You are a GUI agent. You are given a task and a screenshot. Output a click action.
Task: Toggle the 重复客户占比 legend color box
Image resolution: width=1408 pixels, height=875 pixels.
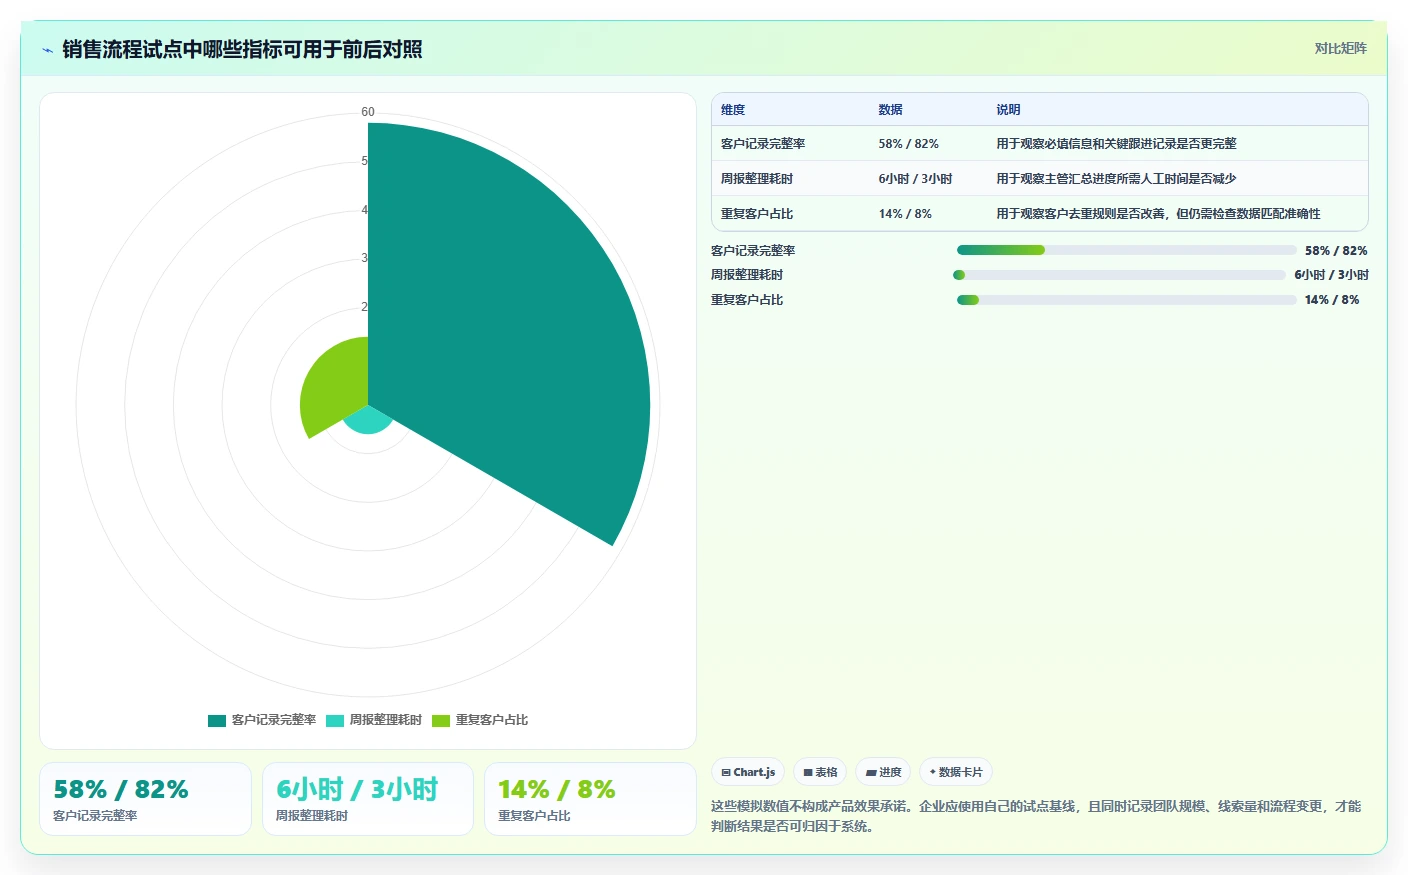click(441, 720)
